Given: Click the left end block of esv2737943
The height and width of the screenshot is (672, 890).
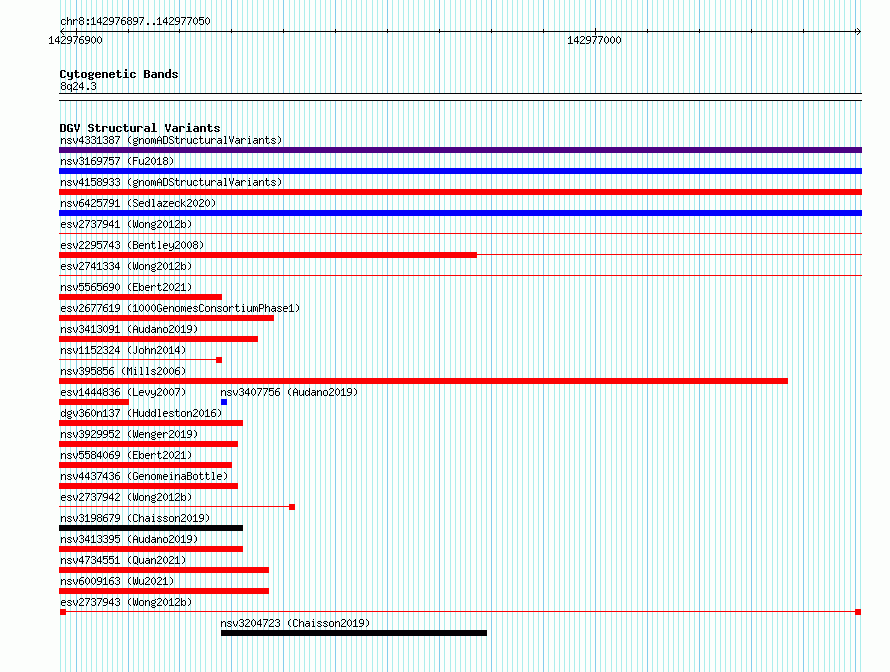Looking at the screenshot, I should tap(63, 612).
